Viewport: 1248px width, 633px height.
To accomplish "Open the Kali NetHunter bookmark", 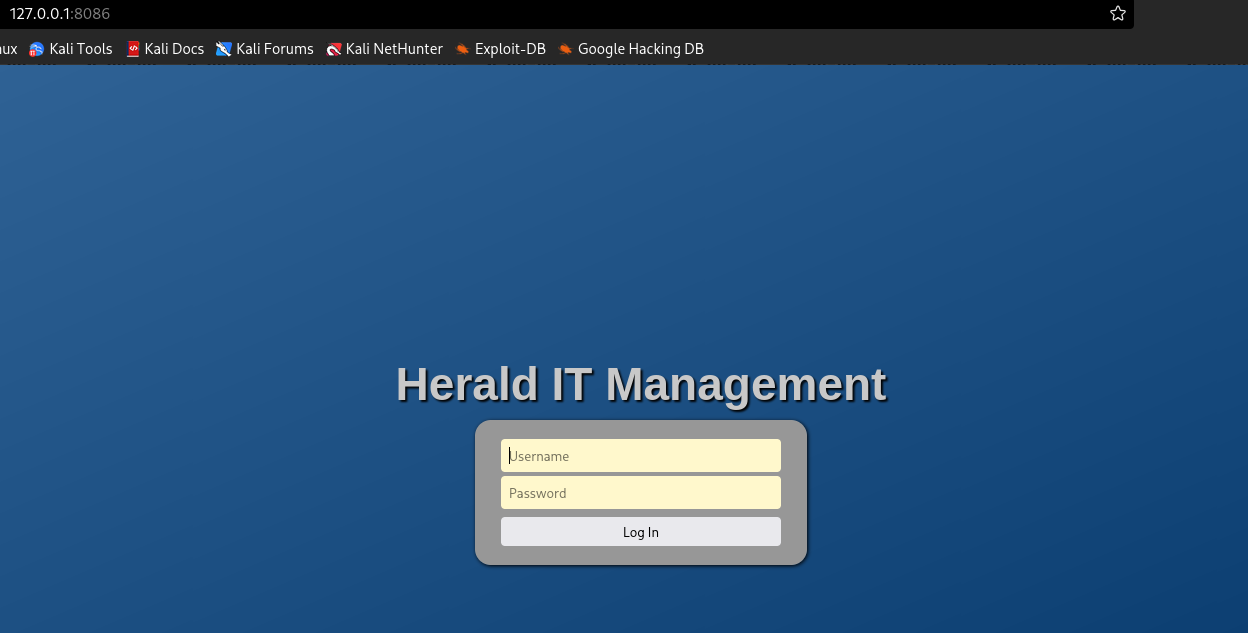I will point(385,48).
